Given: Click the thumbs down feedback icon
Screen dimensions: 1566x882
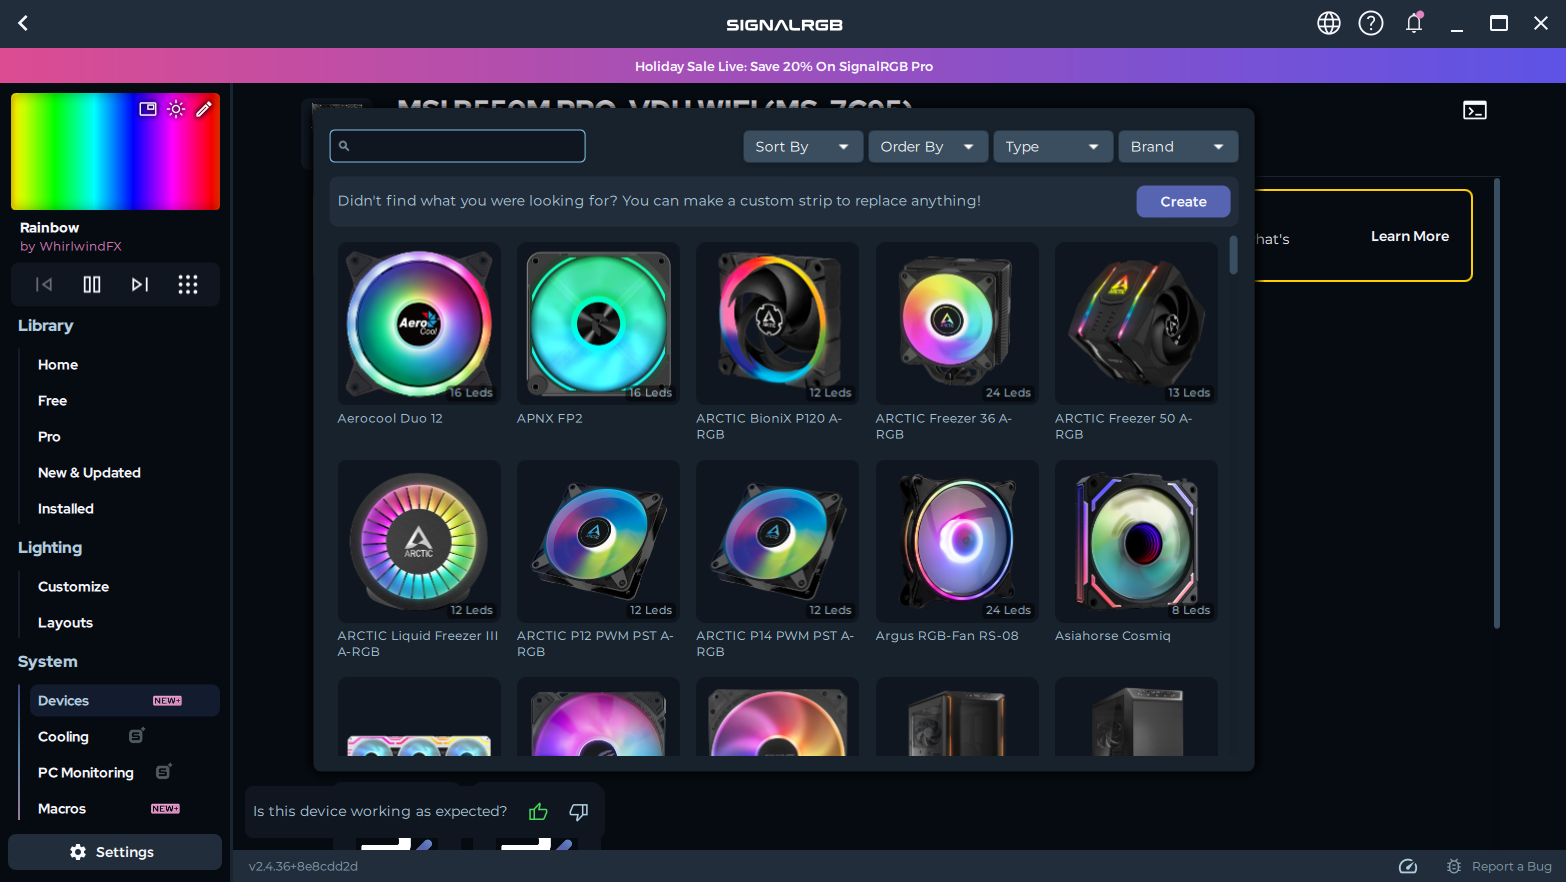Looking at the screenshot, I should (578, 812).
